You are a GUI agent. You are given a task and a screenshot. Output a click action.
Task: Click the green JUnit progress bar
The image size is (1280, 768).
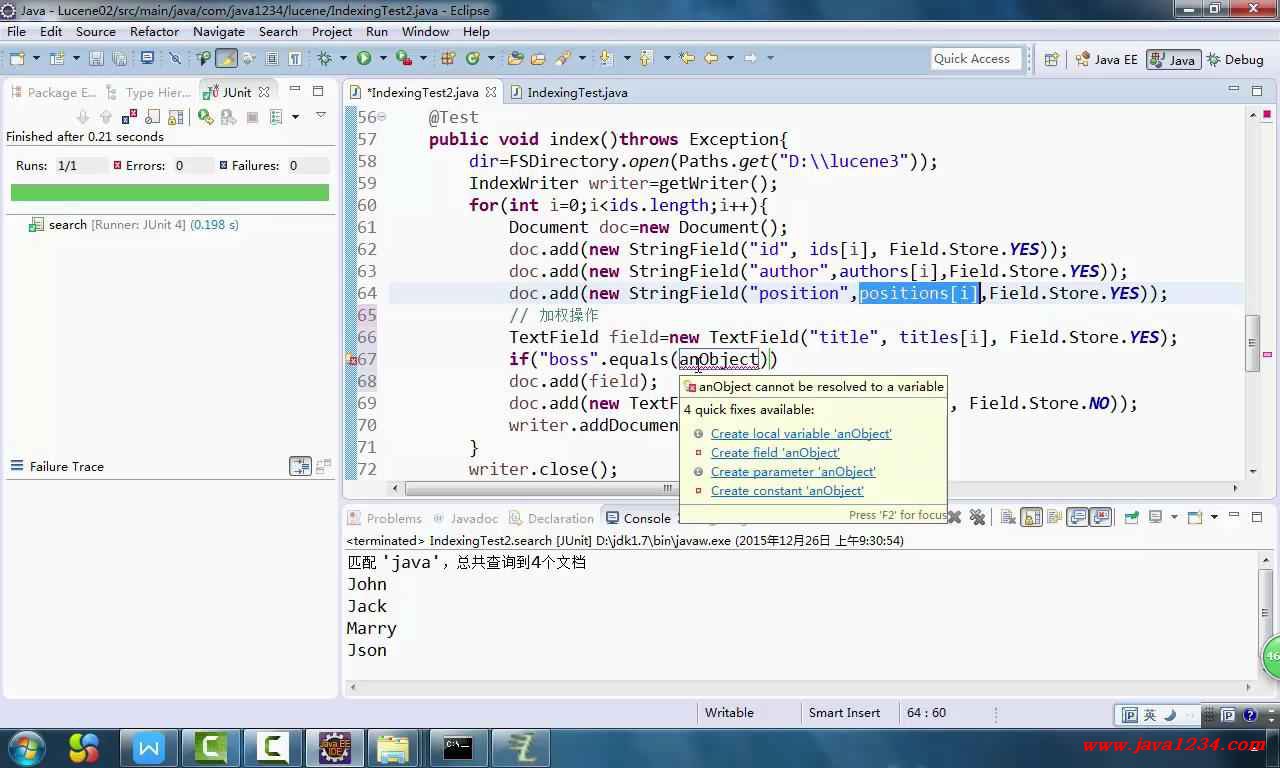(170, 192)
